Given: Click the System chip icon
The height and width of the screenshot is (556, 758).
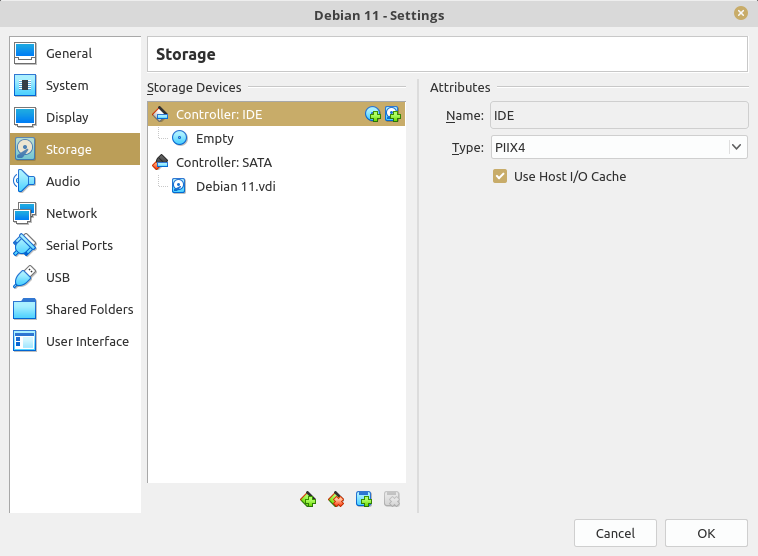Looking at the screenshot, I should pyautogui.click(x=25, y=86).
